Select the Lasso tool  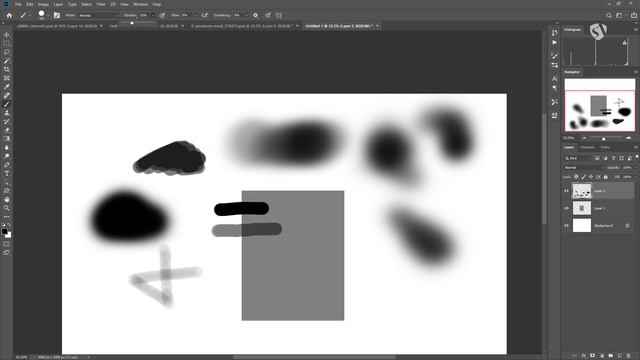point(7,52)
